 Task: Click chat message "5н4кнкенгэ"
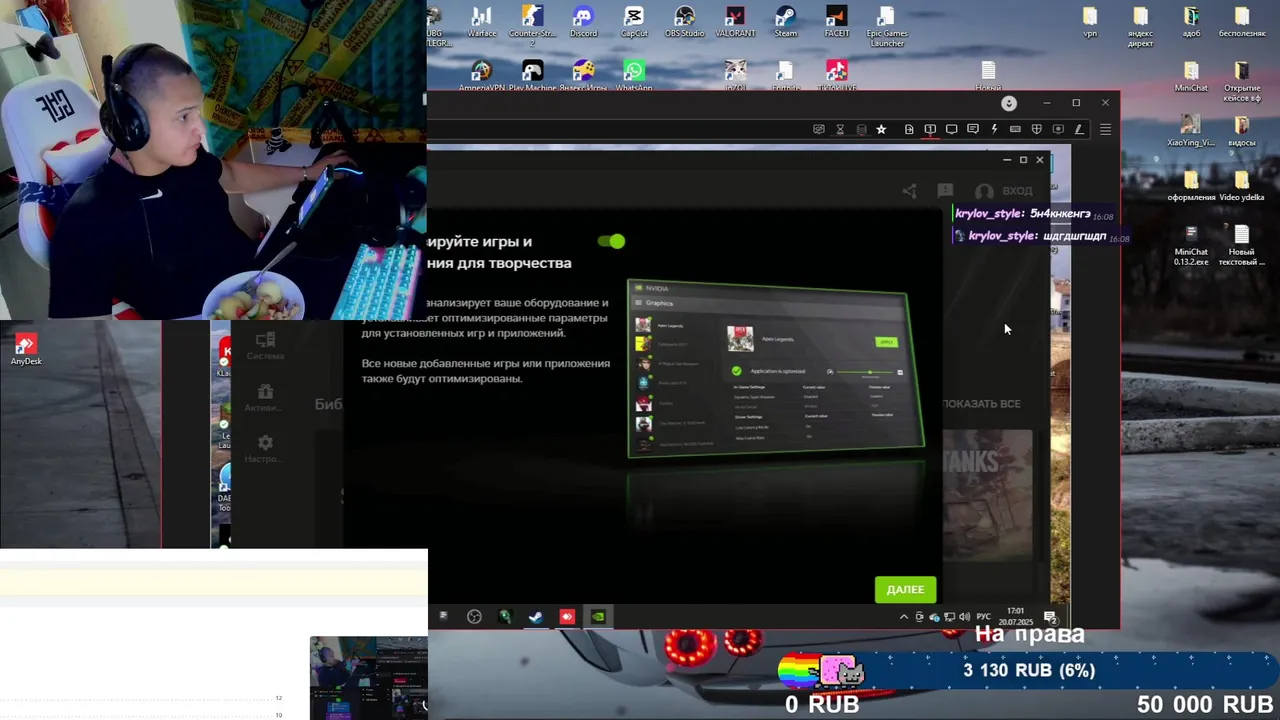point(1060,214)
